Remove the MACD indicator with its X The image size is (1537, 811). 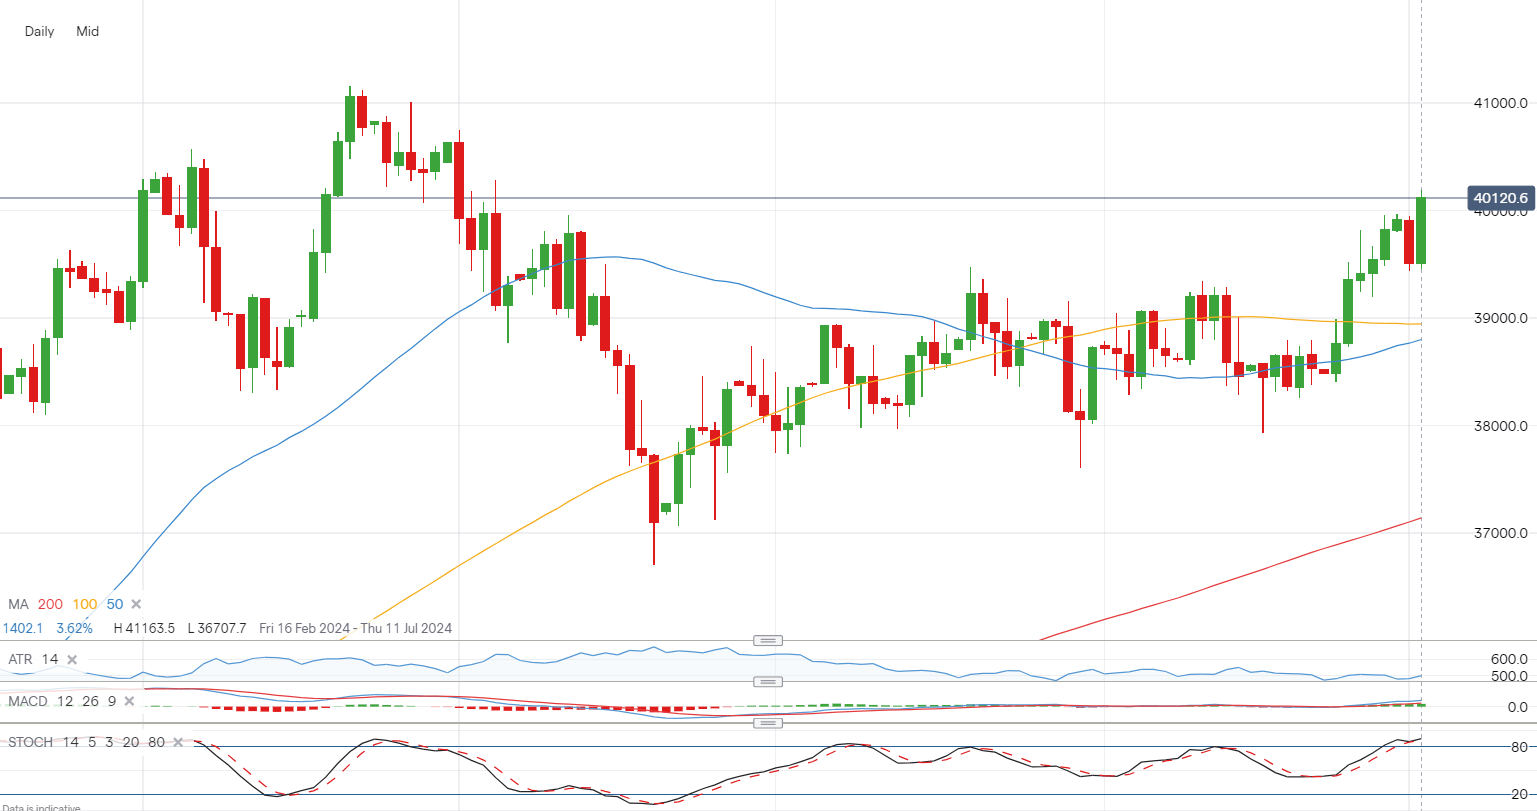[129, 702]
